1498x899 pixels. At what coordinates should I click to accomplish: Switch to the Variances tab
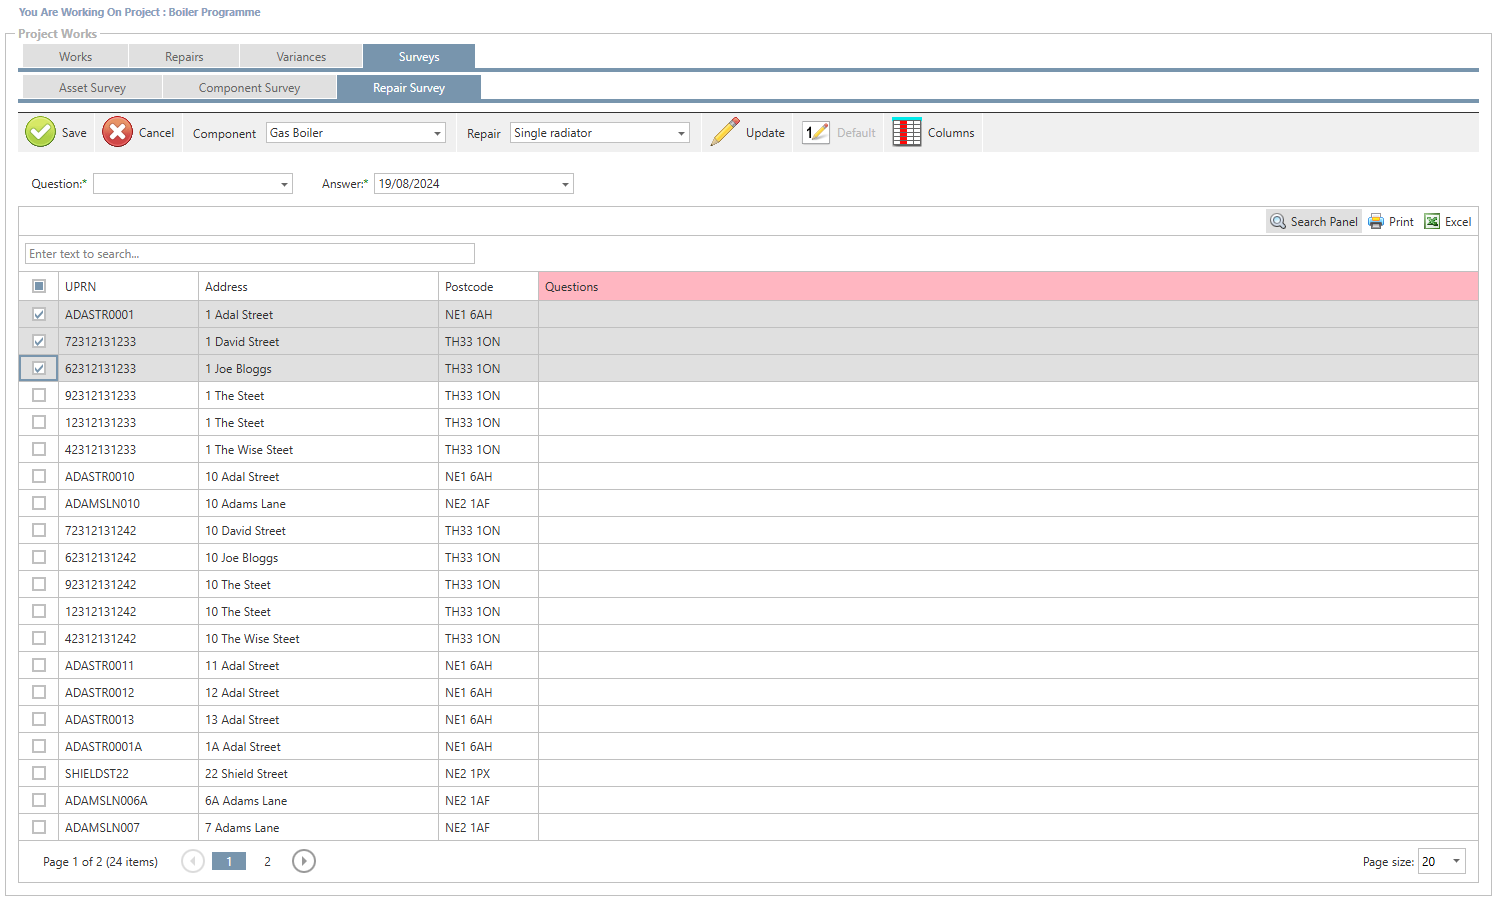[x=301, y=57]
